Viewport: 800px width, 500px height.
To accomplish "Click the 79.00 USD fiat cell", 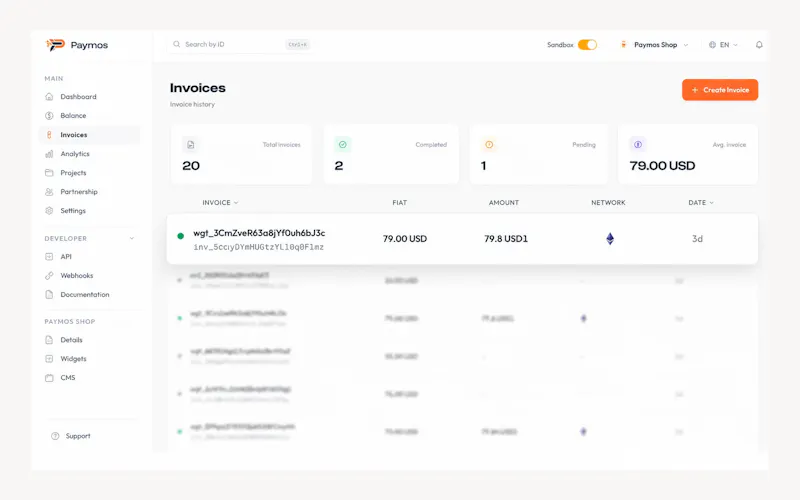I will click(405, 239).
